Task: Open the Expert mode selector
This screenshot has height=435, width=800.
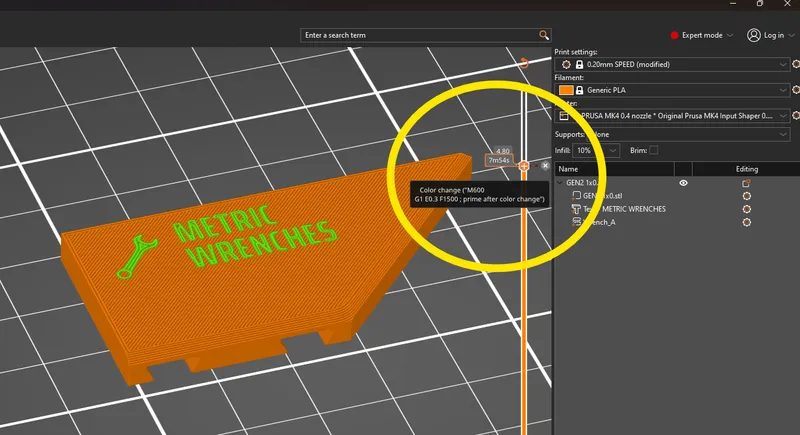Action: click(x=702, y=35)
